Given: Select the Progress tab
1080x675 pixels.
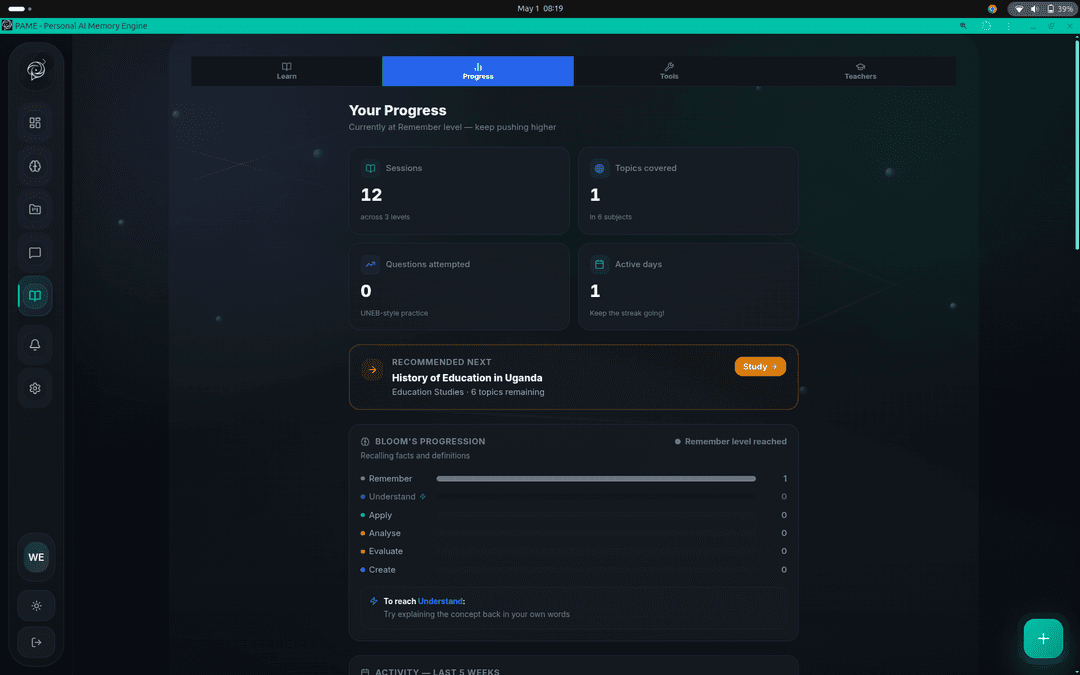Looking at the screenshot, I should [478, 71].
